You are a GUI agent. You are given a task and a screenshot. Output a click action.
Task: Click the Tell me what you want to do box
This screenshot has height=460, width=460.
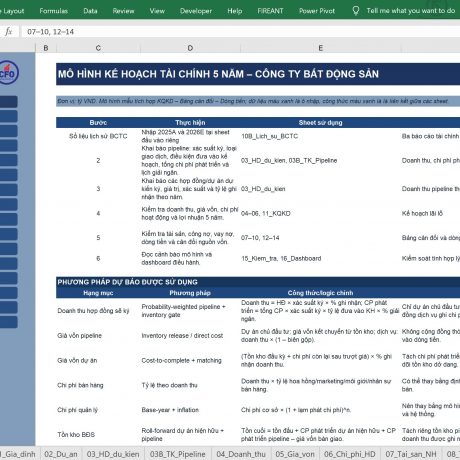(411, 11)
